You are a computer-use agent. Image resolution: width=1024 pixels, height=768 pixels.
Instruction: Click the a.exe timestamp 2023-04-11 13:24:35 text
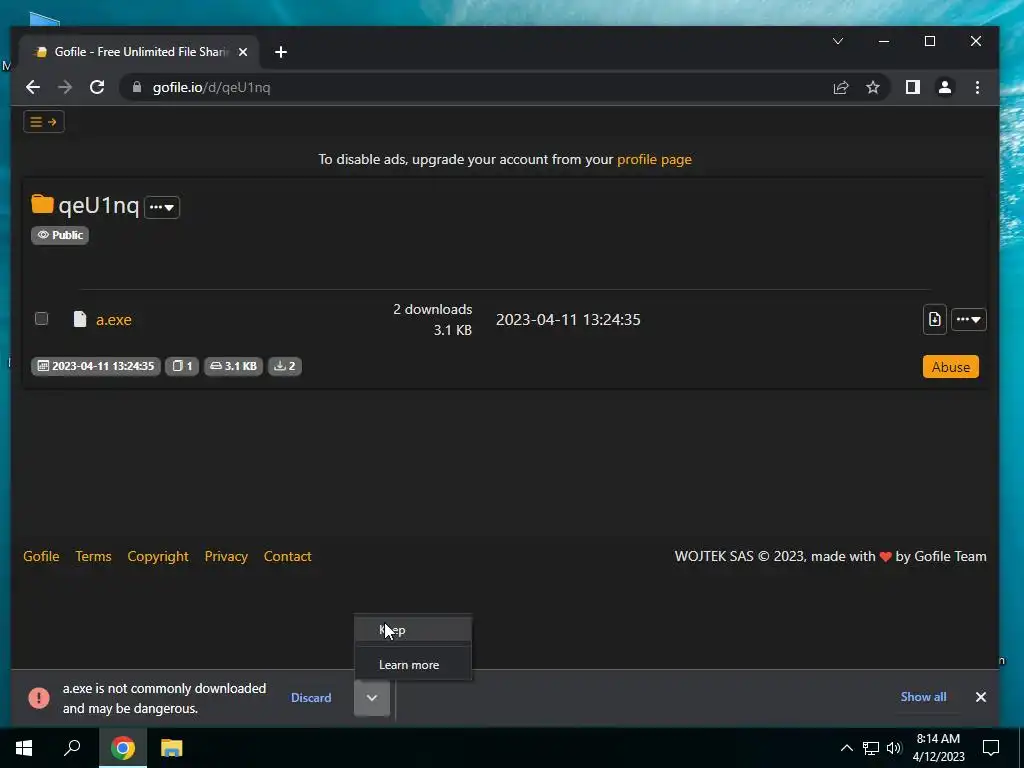pos(568,319)
